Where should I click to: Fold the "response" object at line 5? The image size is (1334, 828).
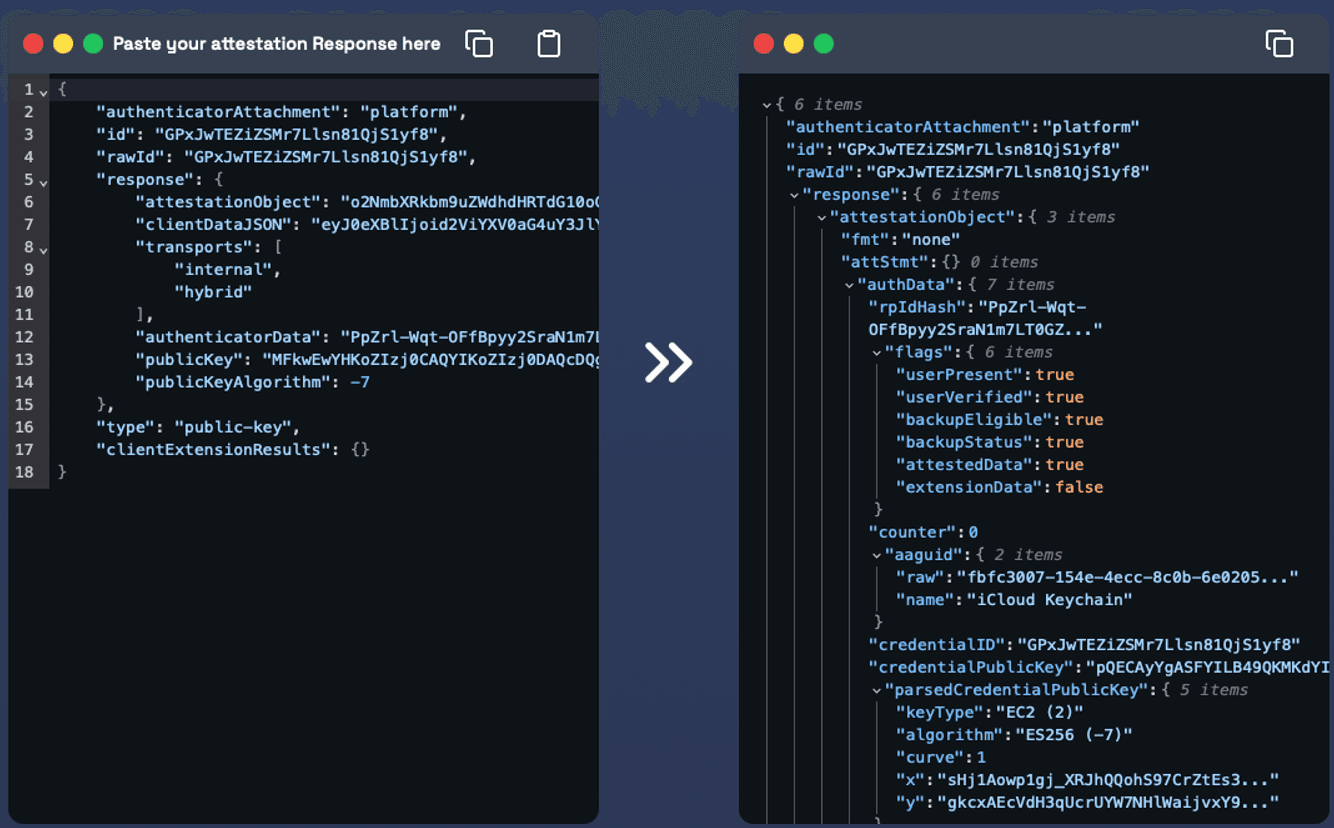point(43,181)
